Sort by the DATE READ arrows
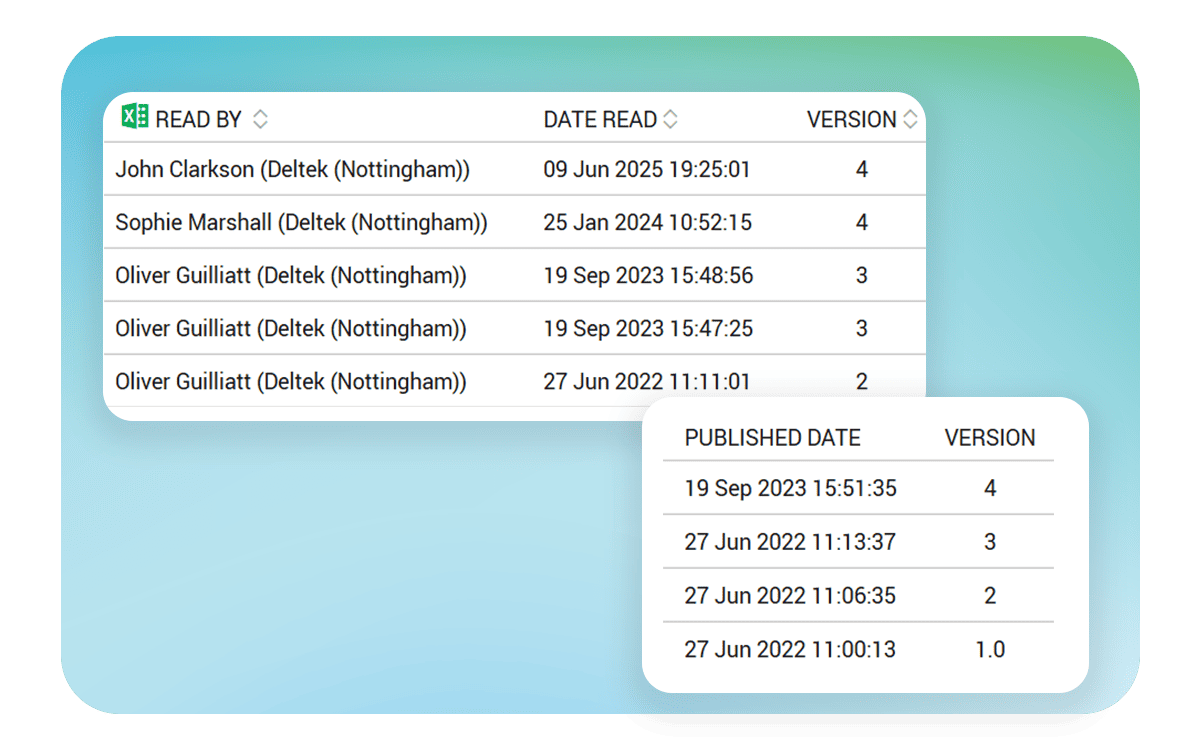 tap(670, 120)
